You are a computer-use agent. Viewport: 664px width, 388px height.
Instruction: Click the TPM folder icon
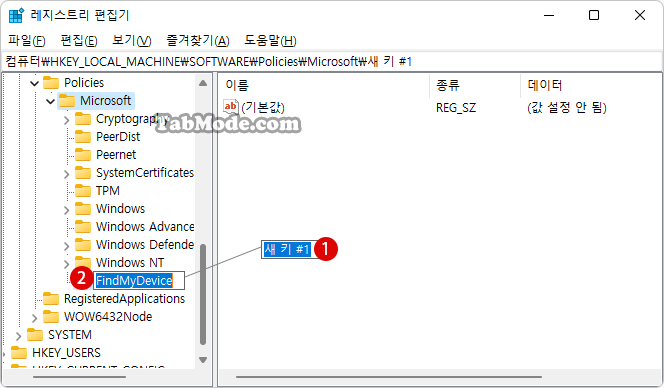coord(83,191)
